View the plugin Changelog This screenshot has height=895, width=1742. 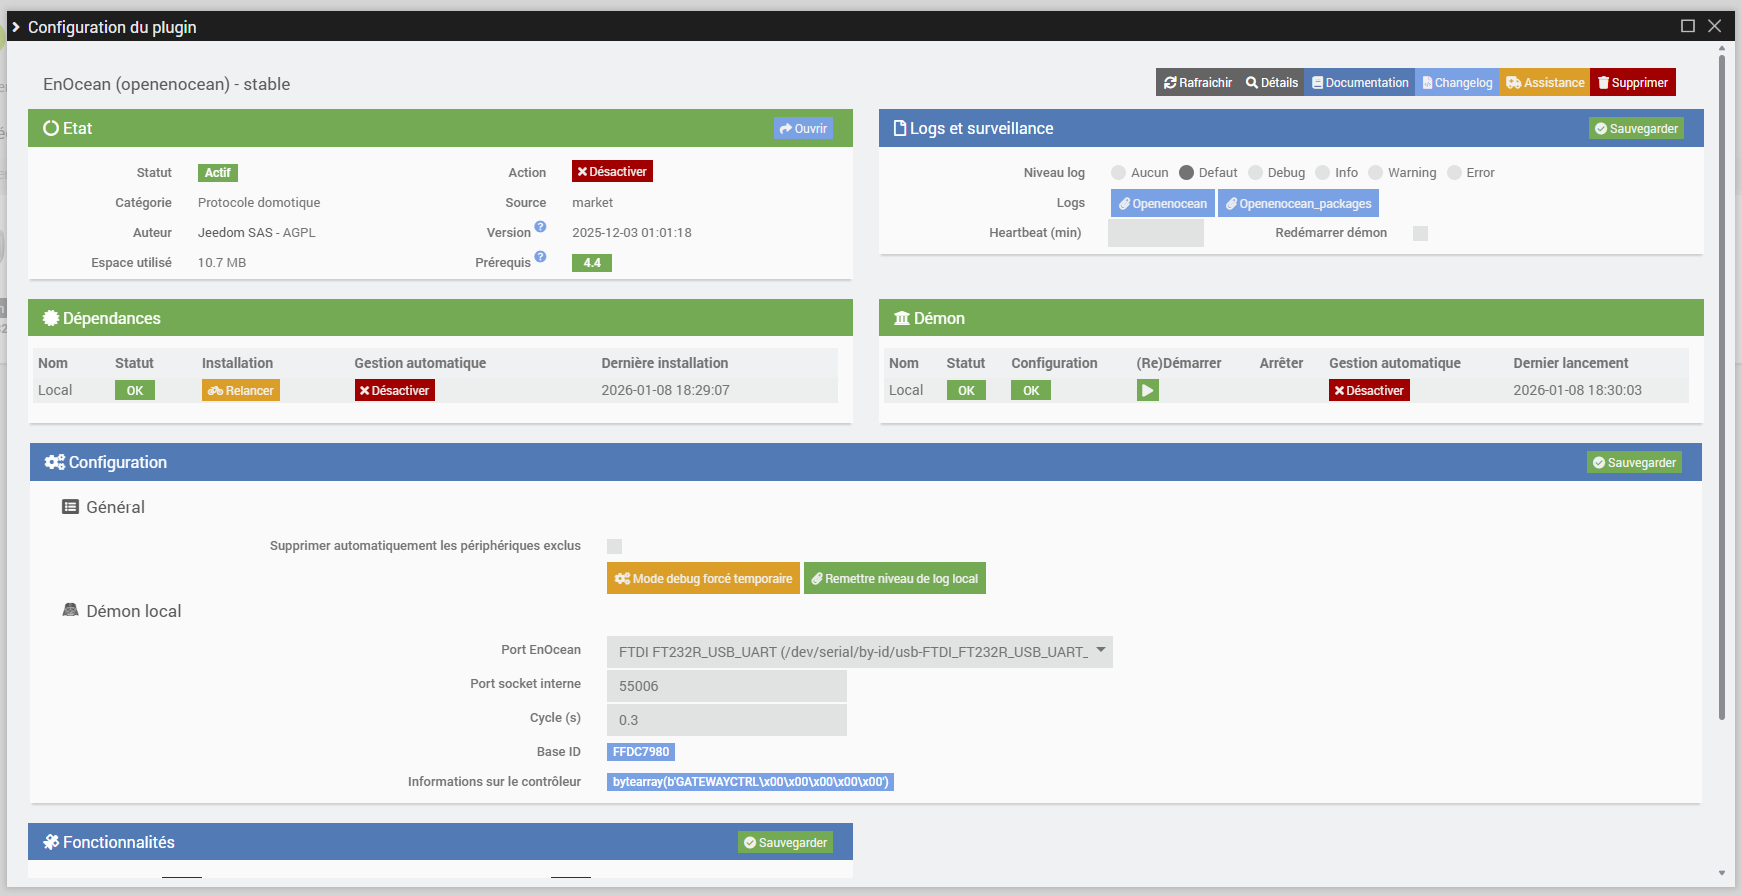click(1457, 83)
